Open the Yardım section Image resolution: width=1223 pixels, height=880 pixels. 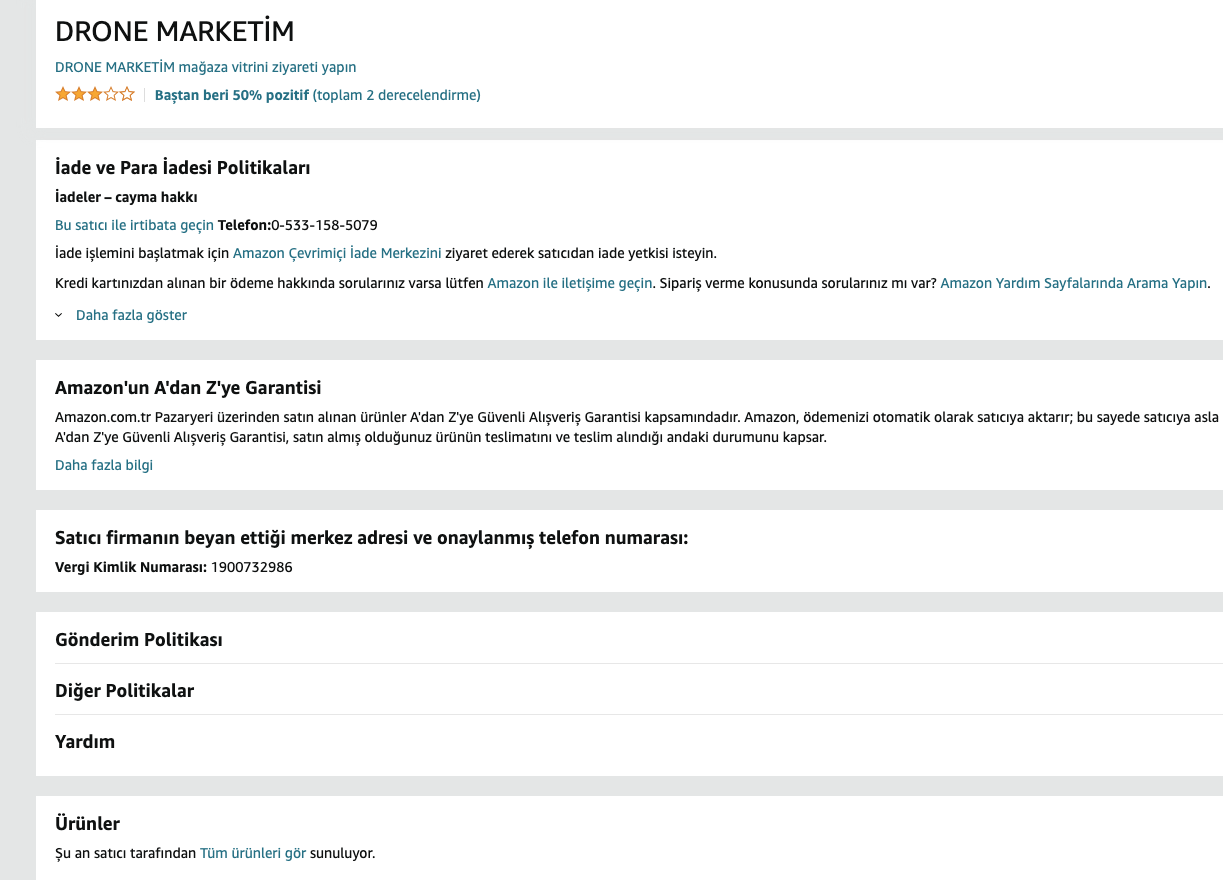85,742
